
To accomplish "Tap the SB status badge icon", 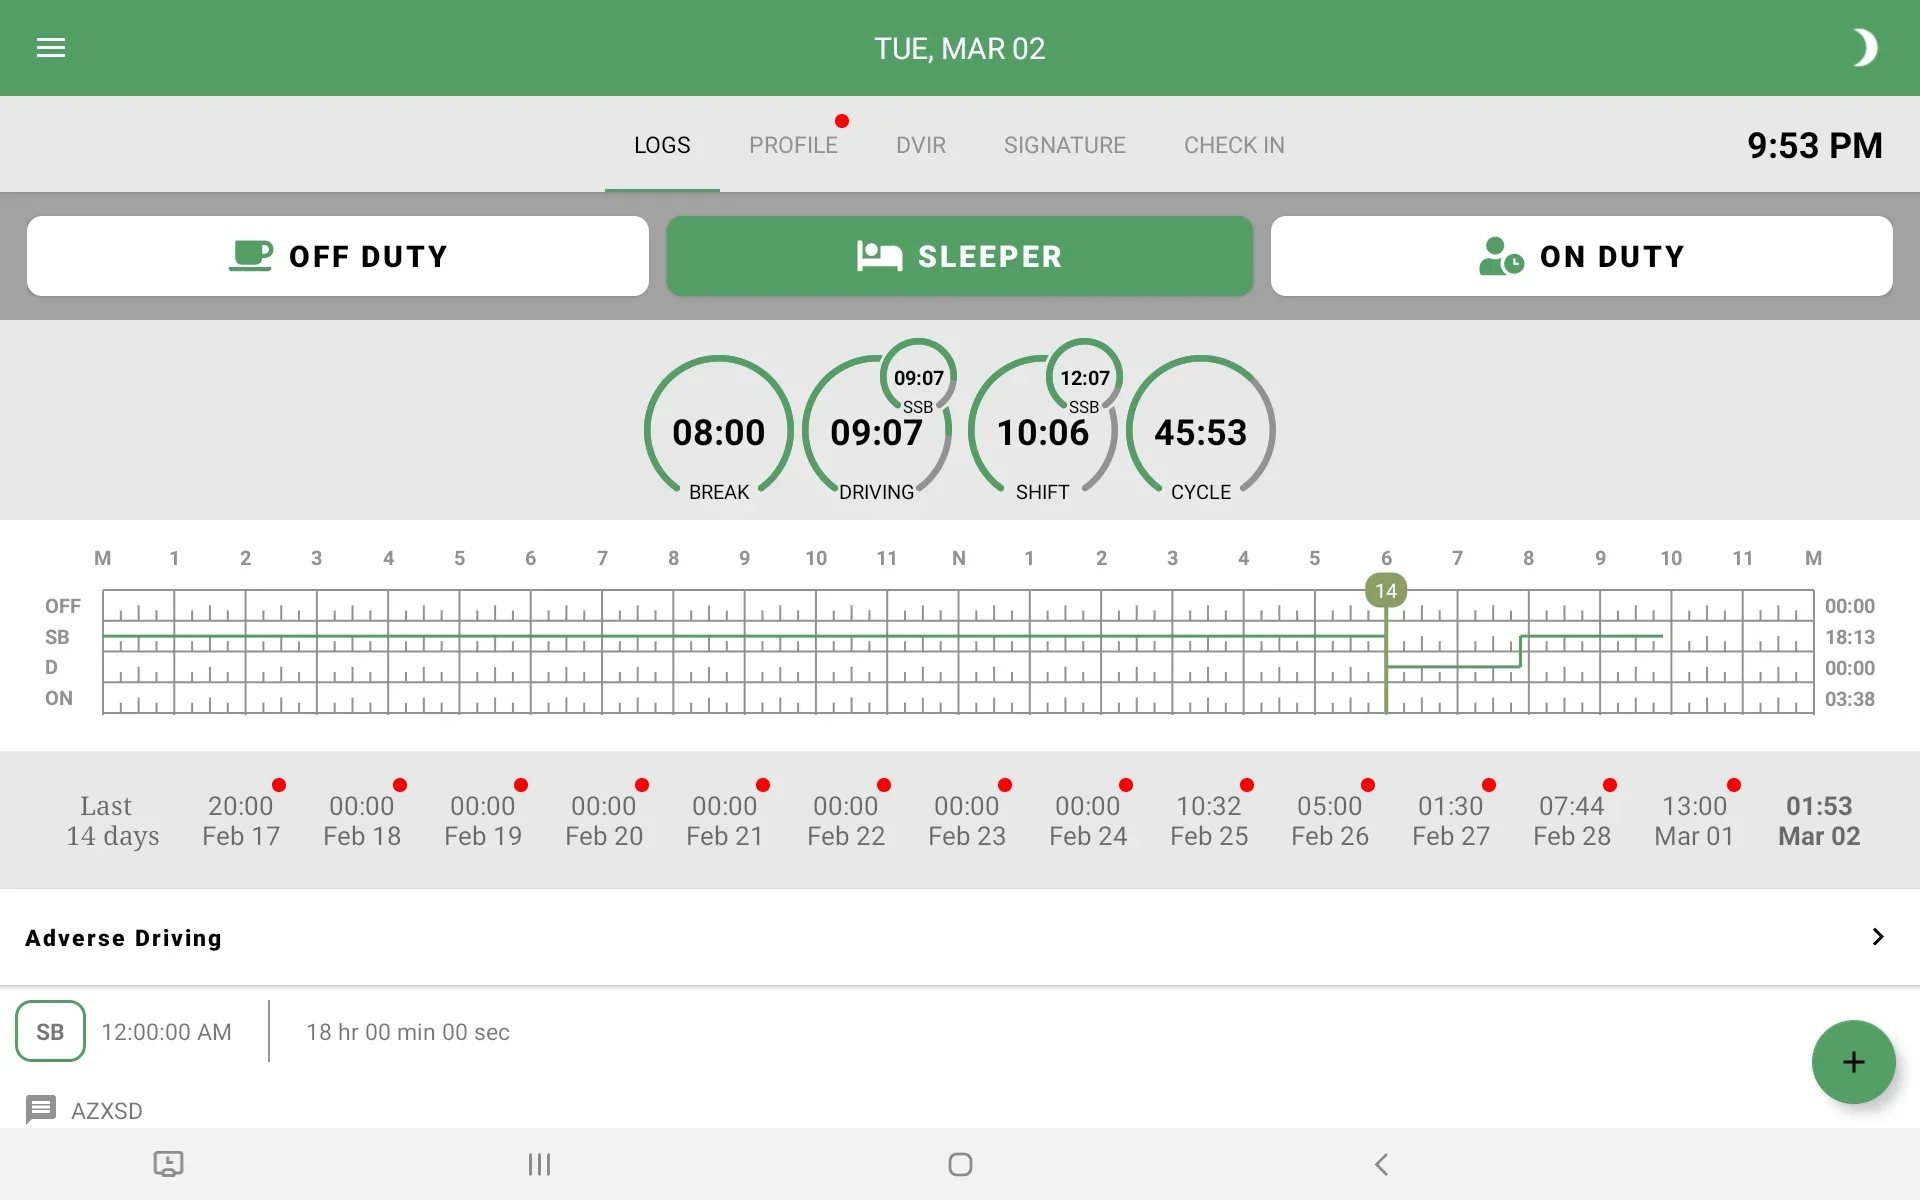I will tap(50, 1031).
